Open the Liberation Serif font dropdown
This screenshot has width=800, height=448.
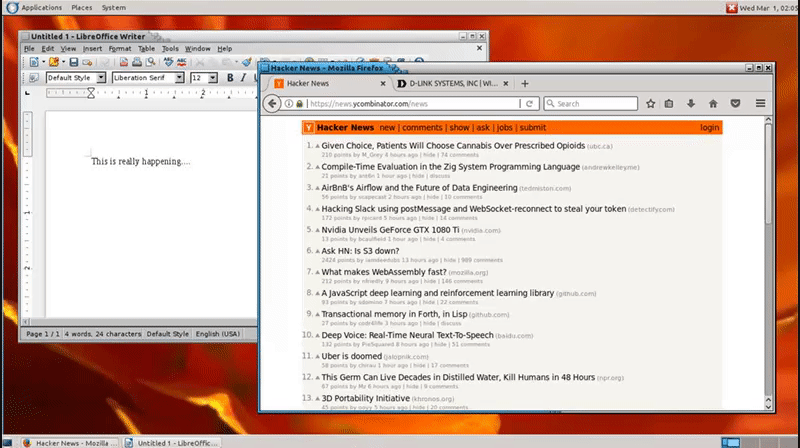[x=180, y=78]
